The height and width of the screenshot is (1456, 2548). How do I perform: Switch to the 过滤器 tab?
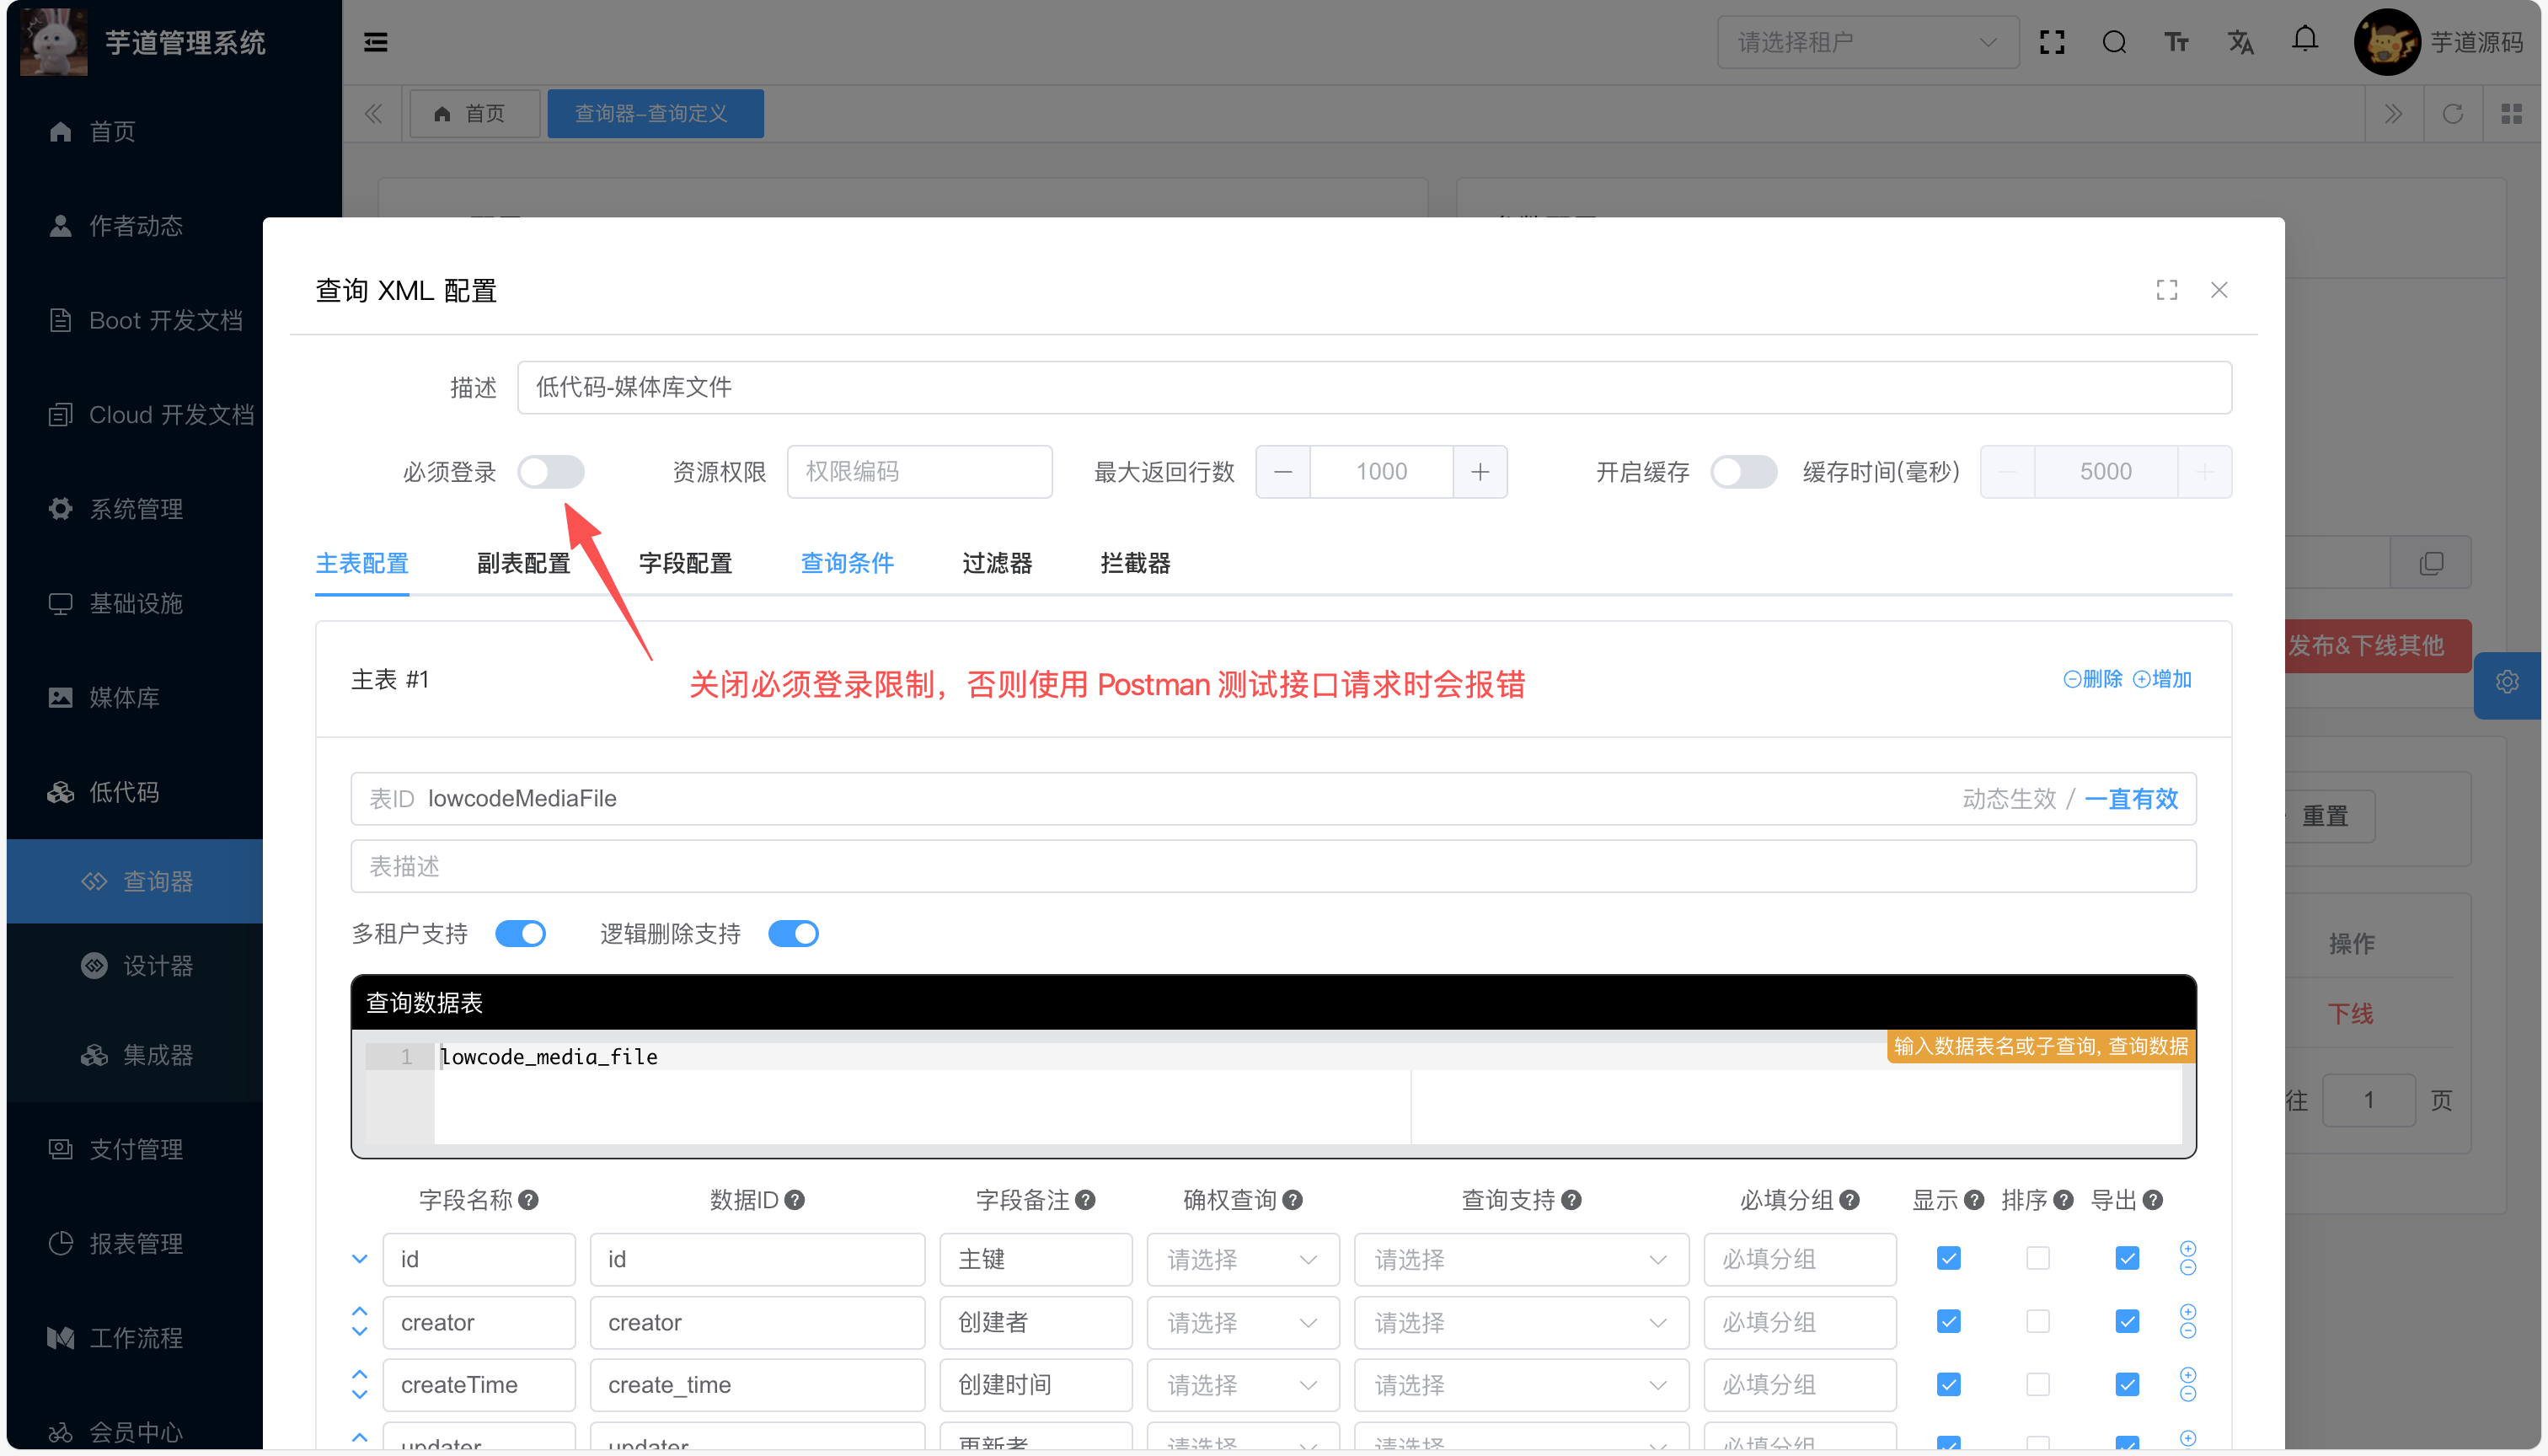point(996,564)
